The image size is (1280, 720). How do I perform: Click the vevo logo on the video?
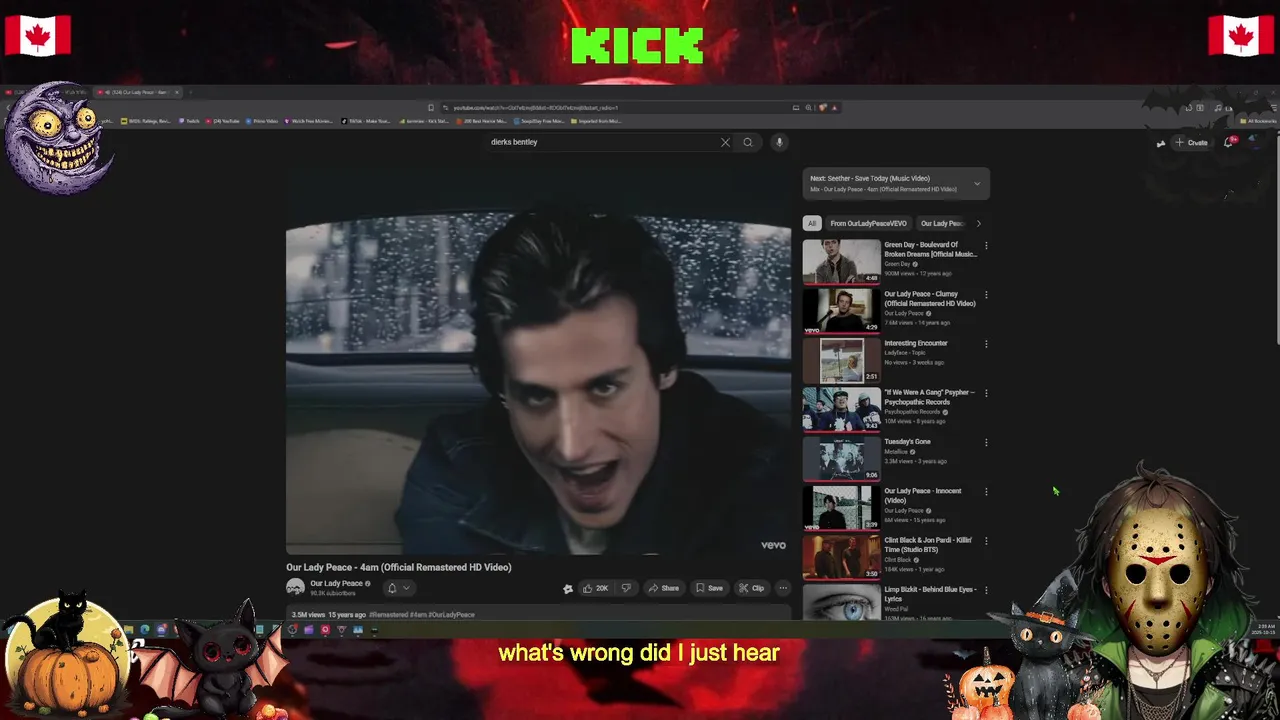pyautogui.click(x=773, y=545)
